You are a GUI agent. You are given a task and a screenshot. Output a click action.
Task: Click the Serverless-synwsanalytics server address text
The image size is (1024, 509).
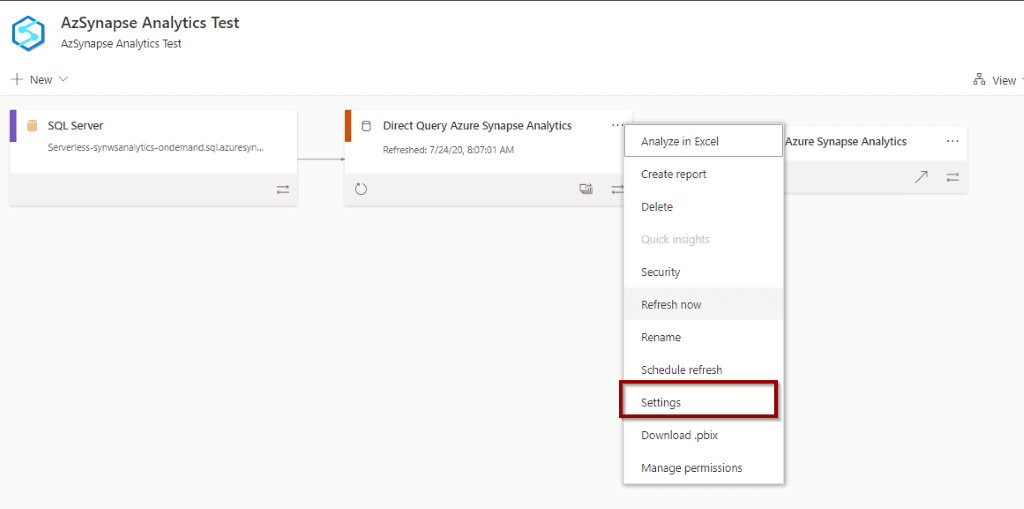[157, 148]
